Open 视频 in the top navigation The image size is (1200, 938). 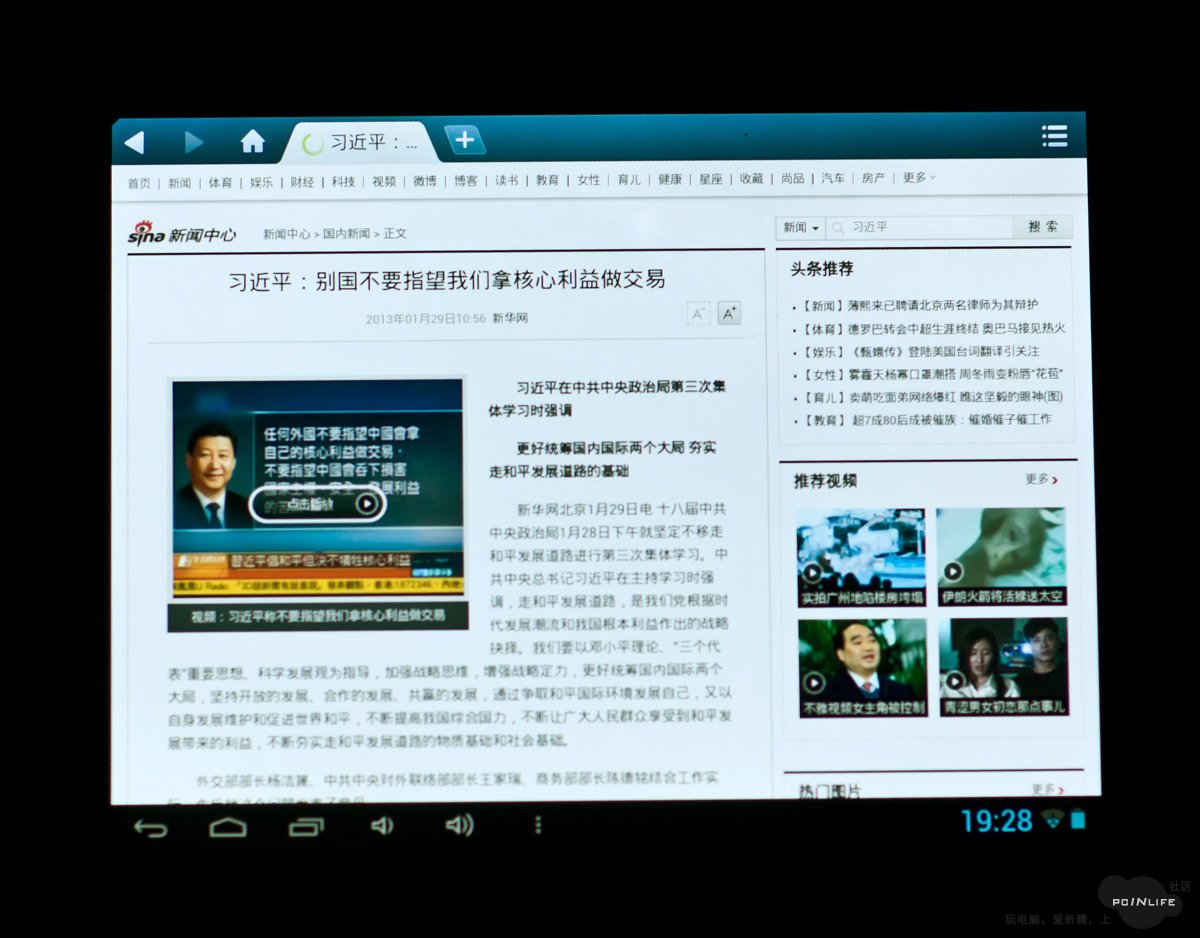click(384, 181)
